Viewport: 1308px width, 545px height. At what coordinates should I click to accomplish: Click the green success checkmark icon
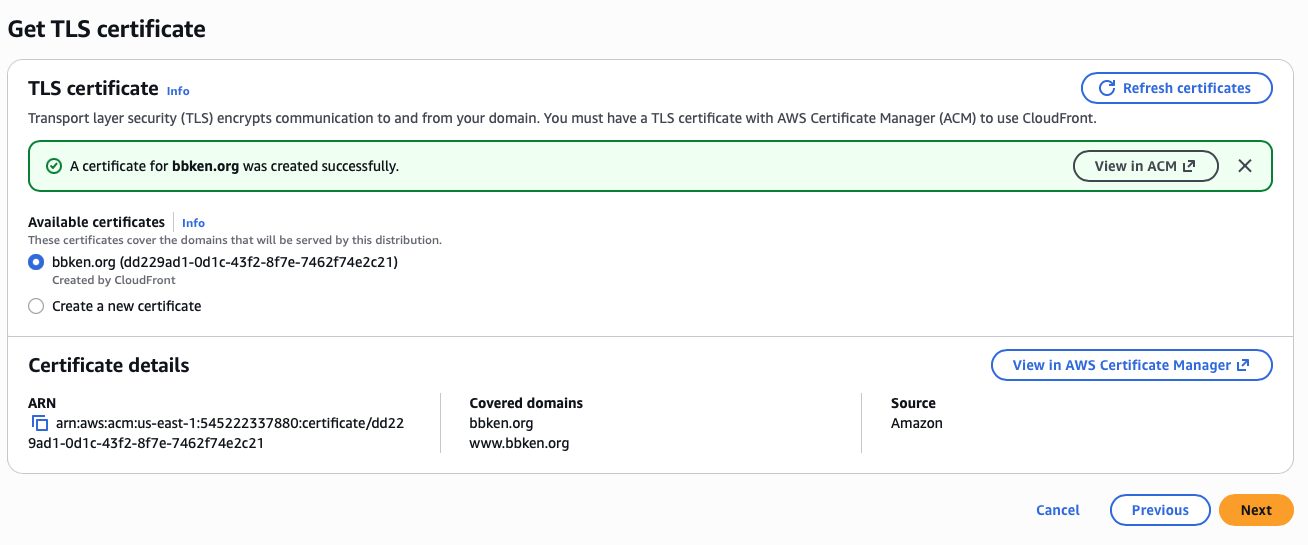[54, 166]
